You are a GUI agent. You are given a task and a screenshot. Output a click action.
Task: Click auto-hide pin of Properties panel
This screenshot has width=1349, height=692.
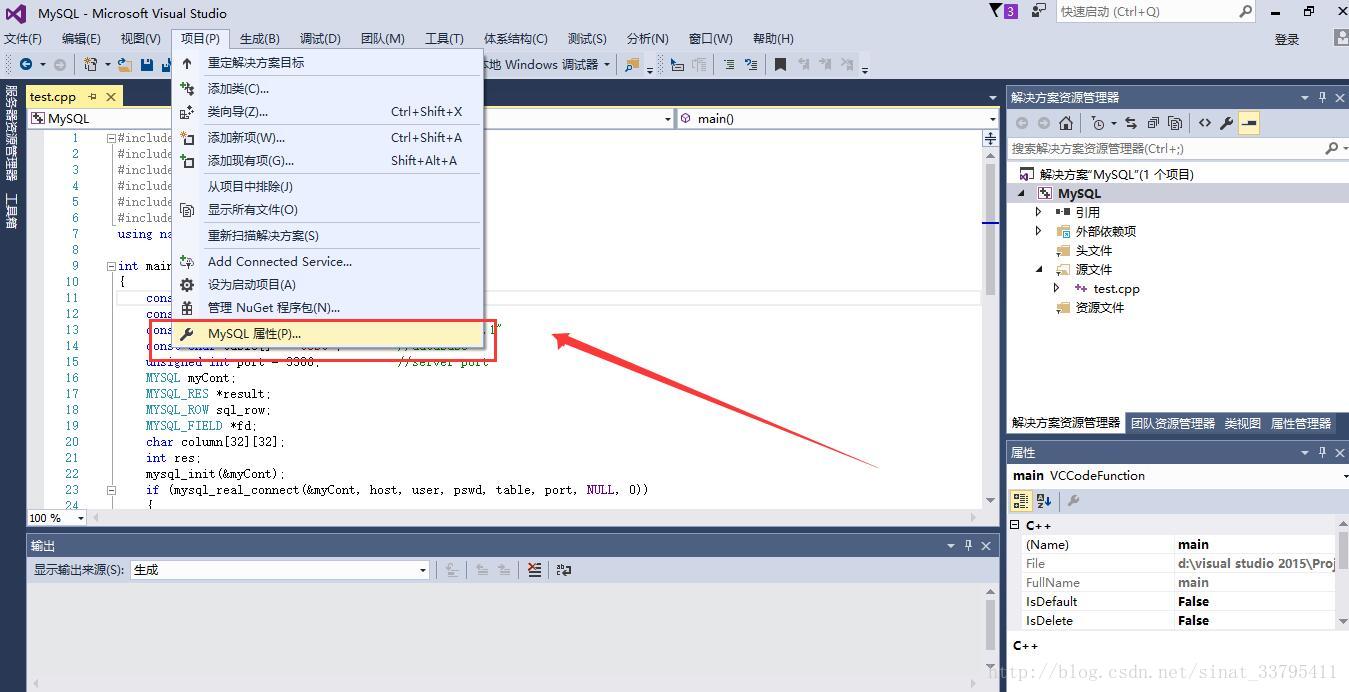coord(1322,452)
